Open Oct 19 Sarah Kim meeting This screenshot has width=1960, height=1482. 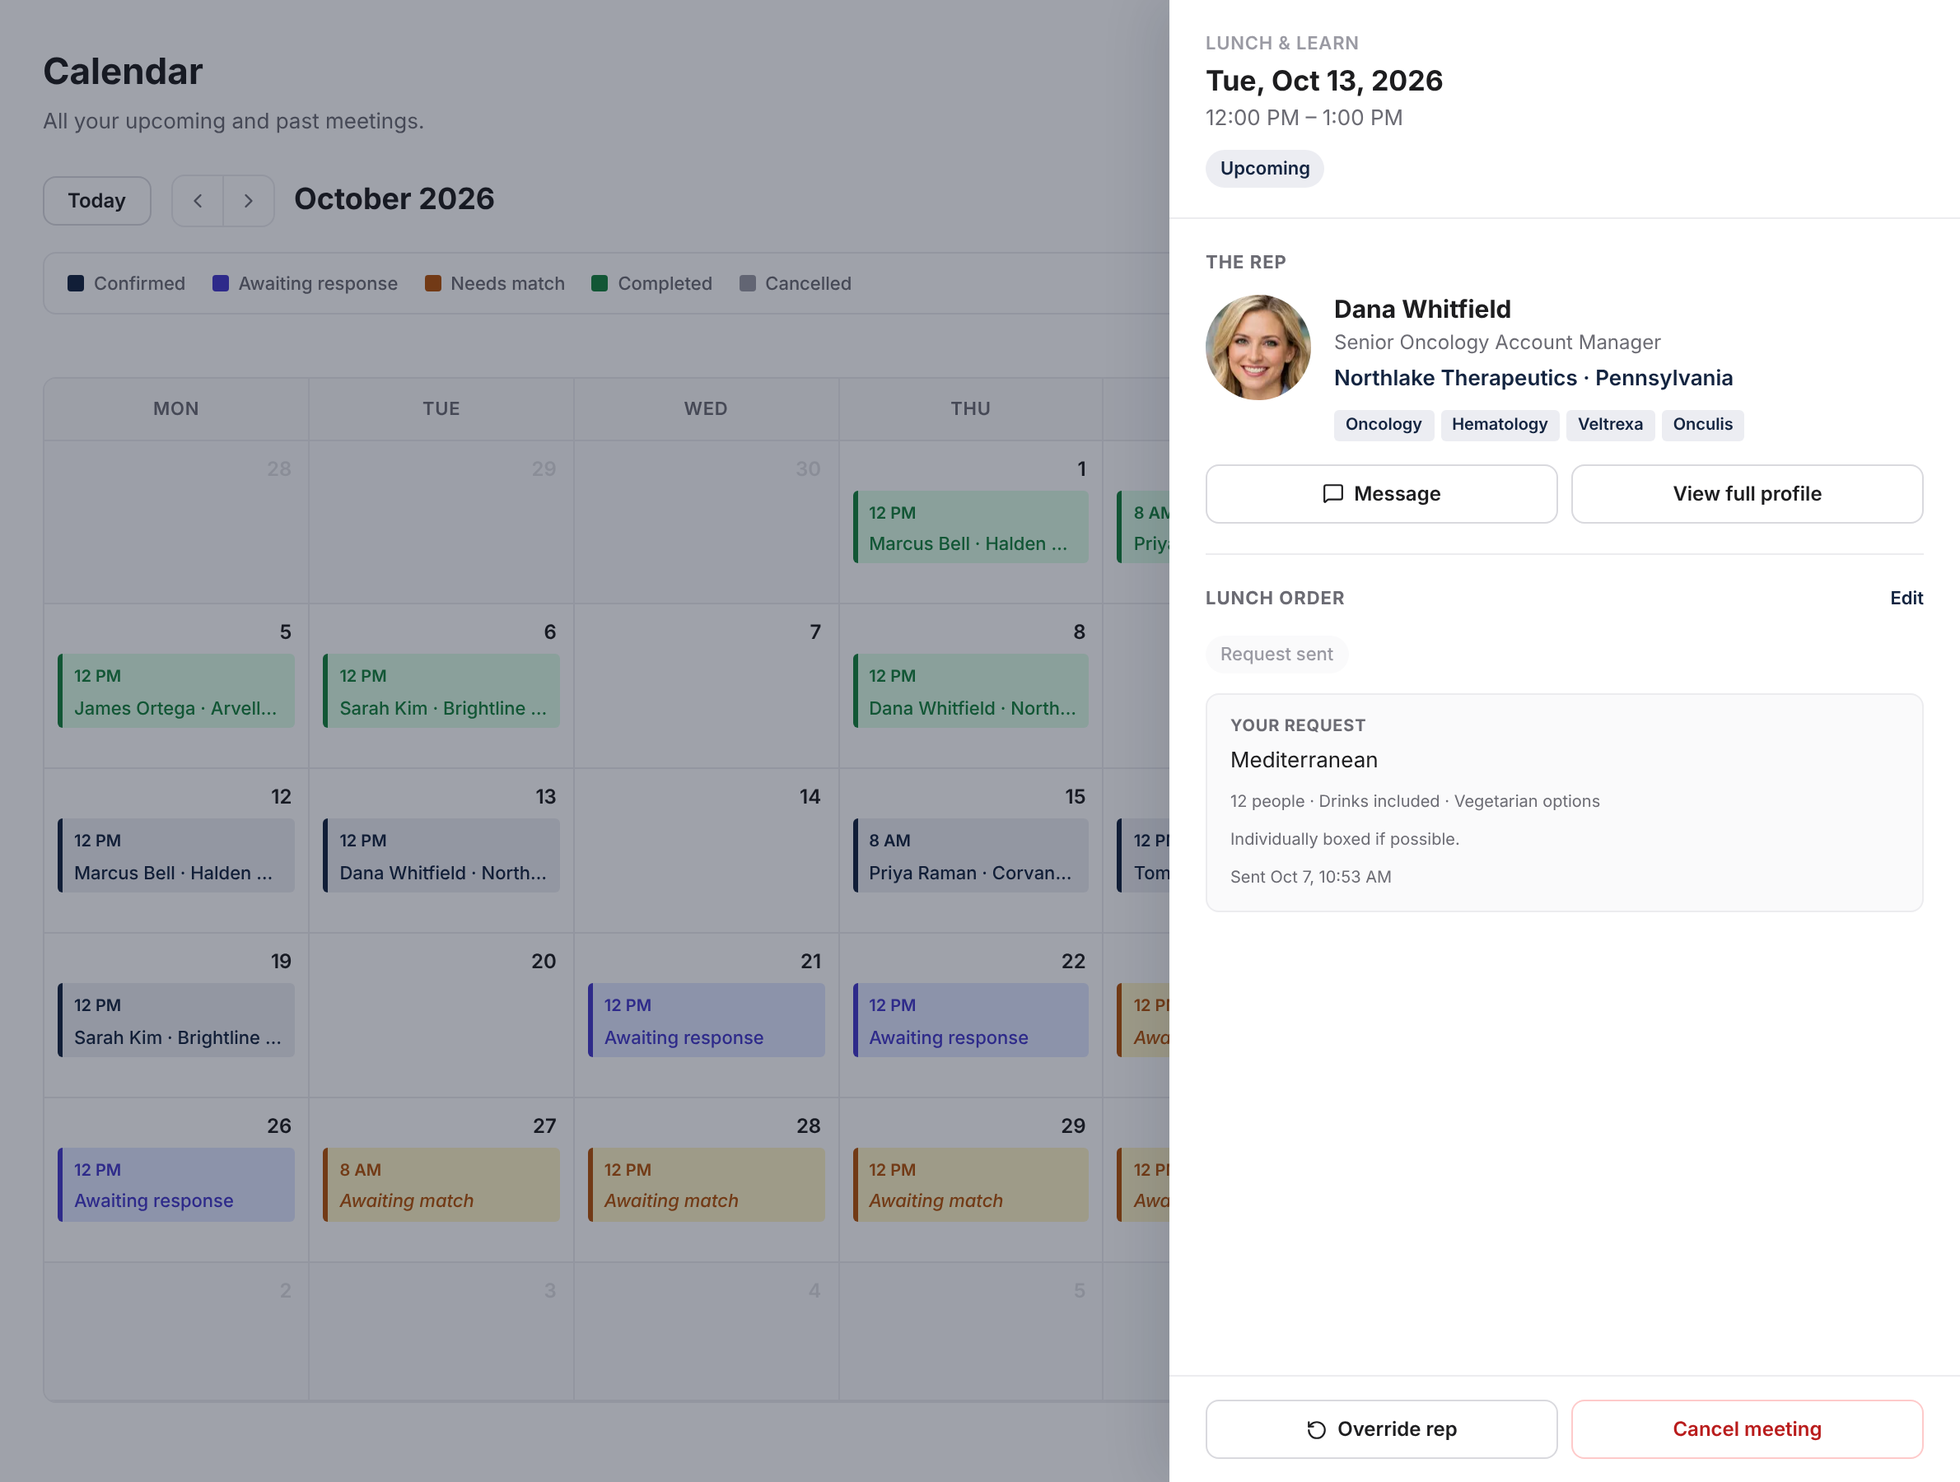pyautogui.click(x=176, y=1021)
